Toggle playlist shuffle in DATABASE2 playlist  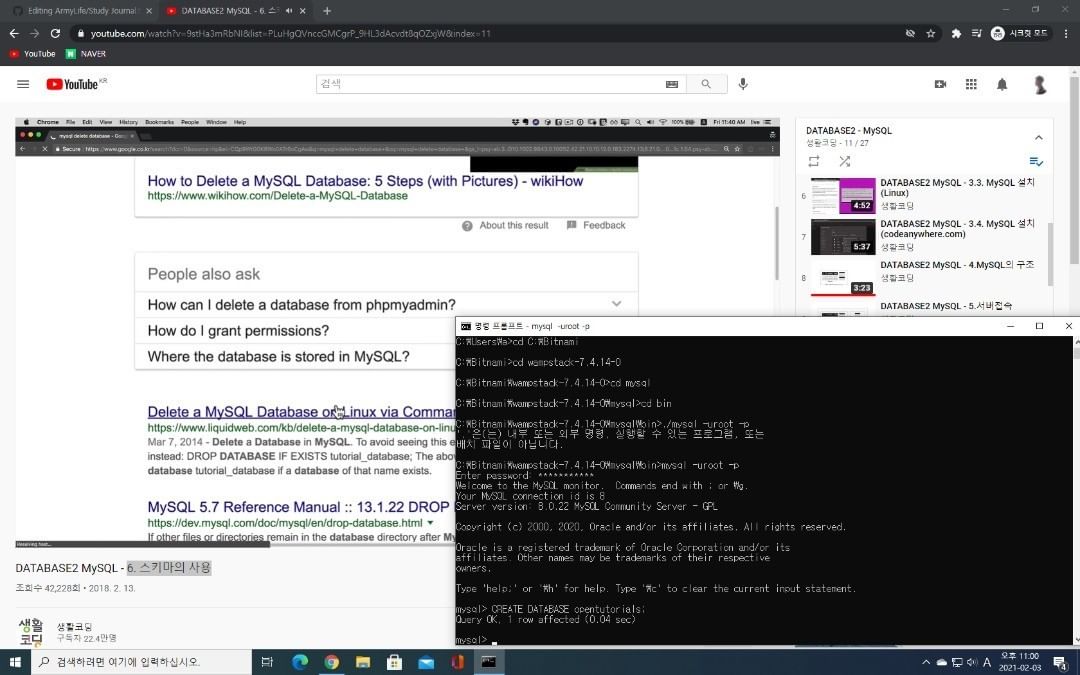[x=844, y=161]
